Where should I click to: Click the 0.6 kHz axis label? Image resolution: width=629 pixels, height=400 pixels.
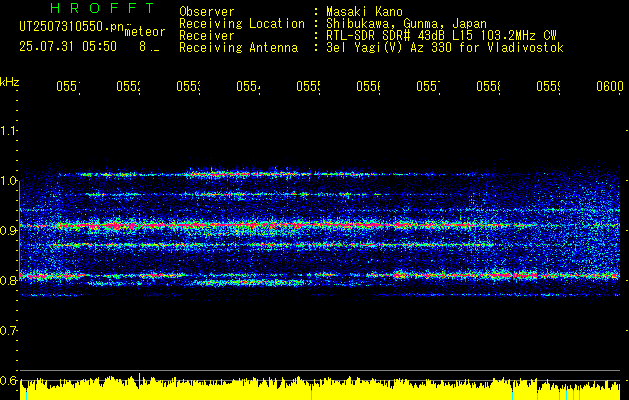point(9,380)
